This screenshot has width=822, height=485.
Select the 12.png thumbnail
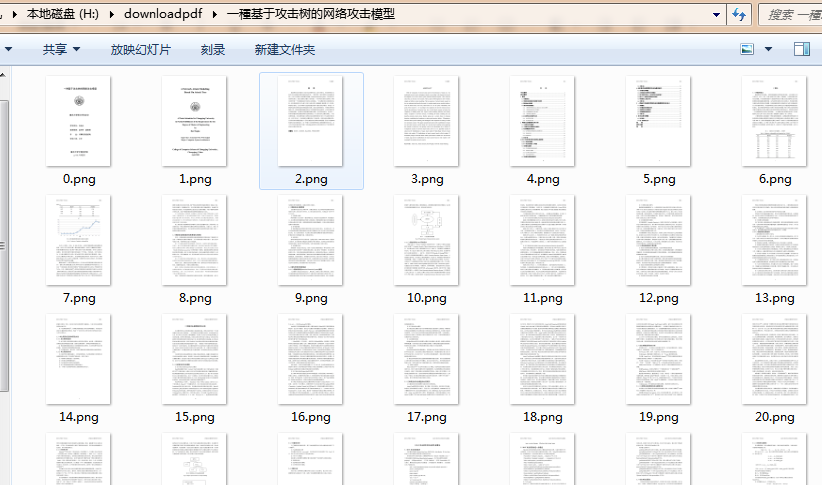(x=658, y=240)
